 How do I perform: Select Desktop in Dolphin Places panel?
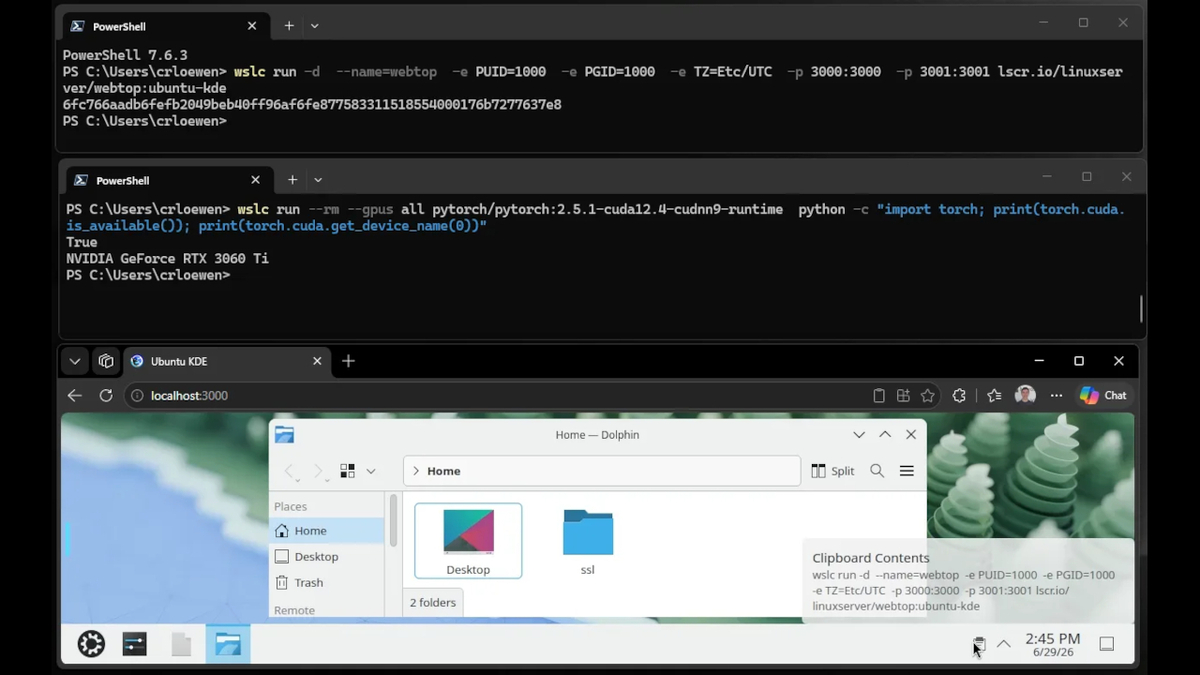pos(327,557)
